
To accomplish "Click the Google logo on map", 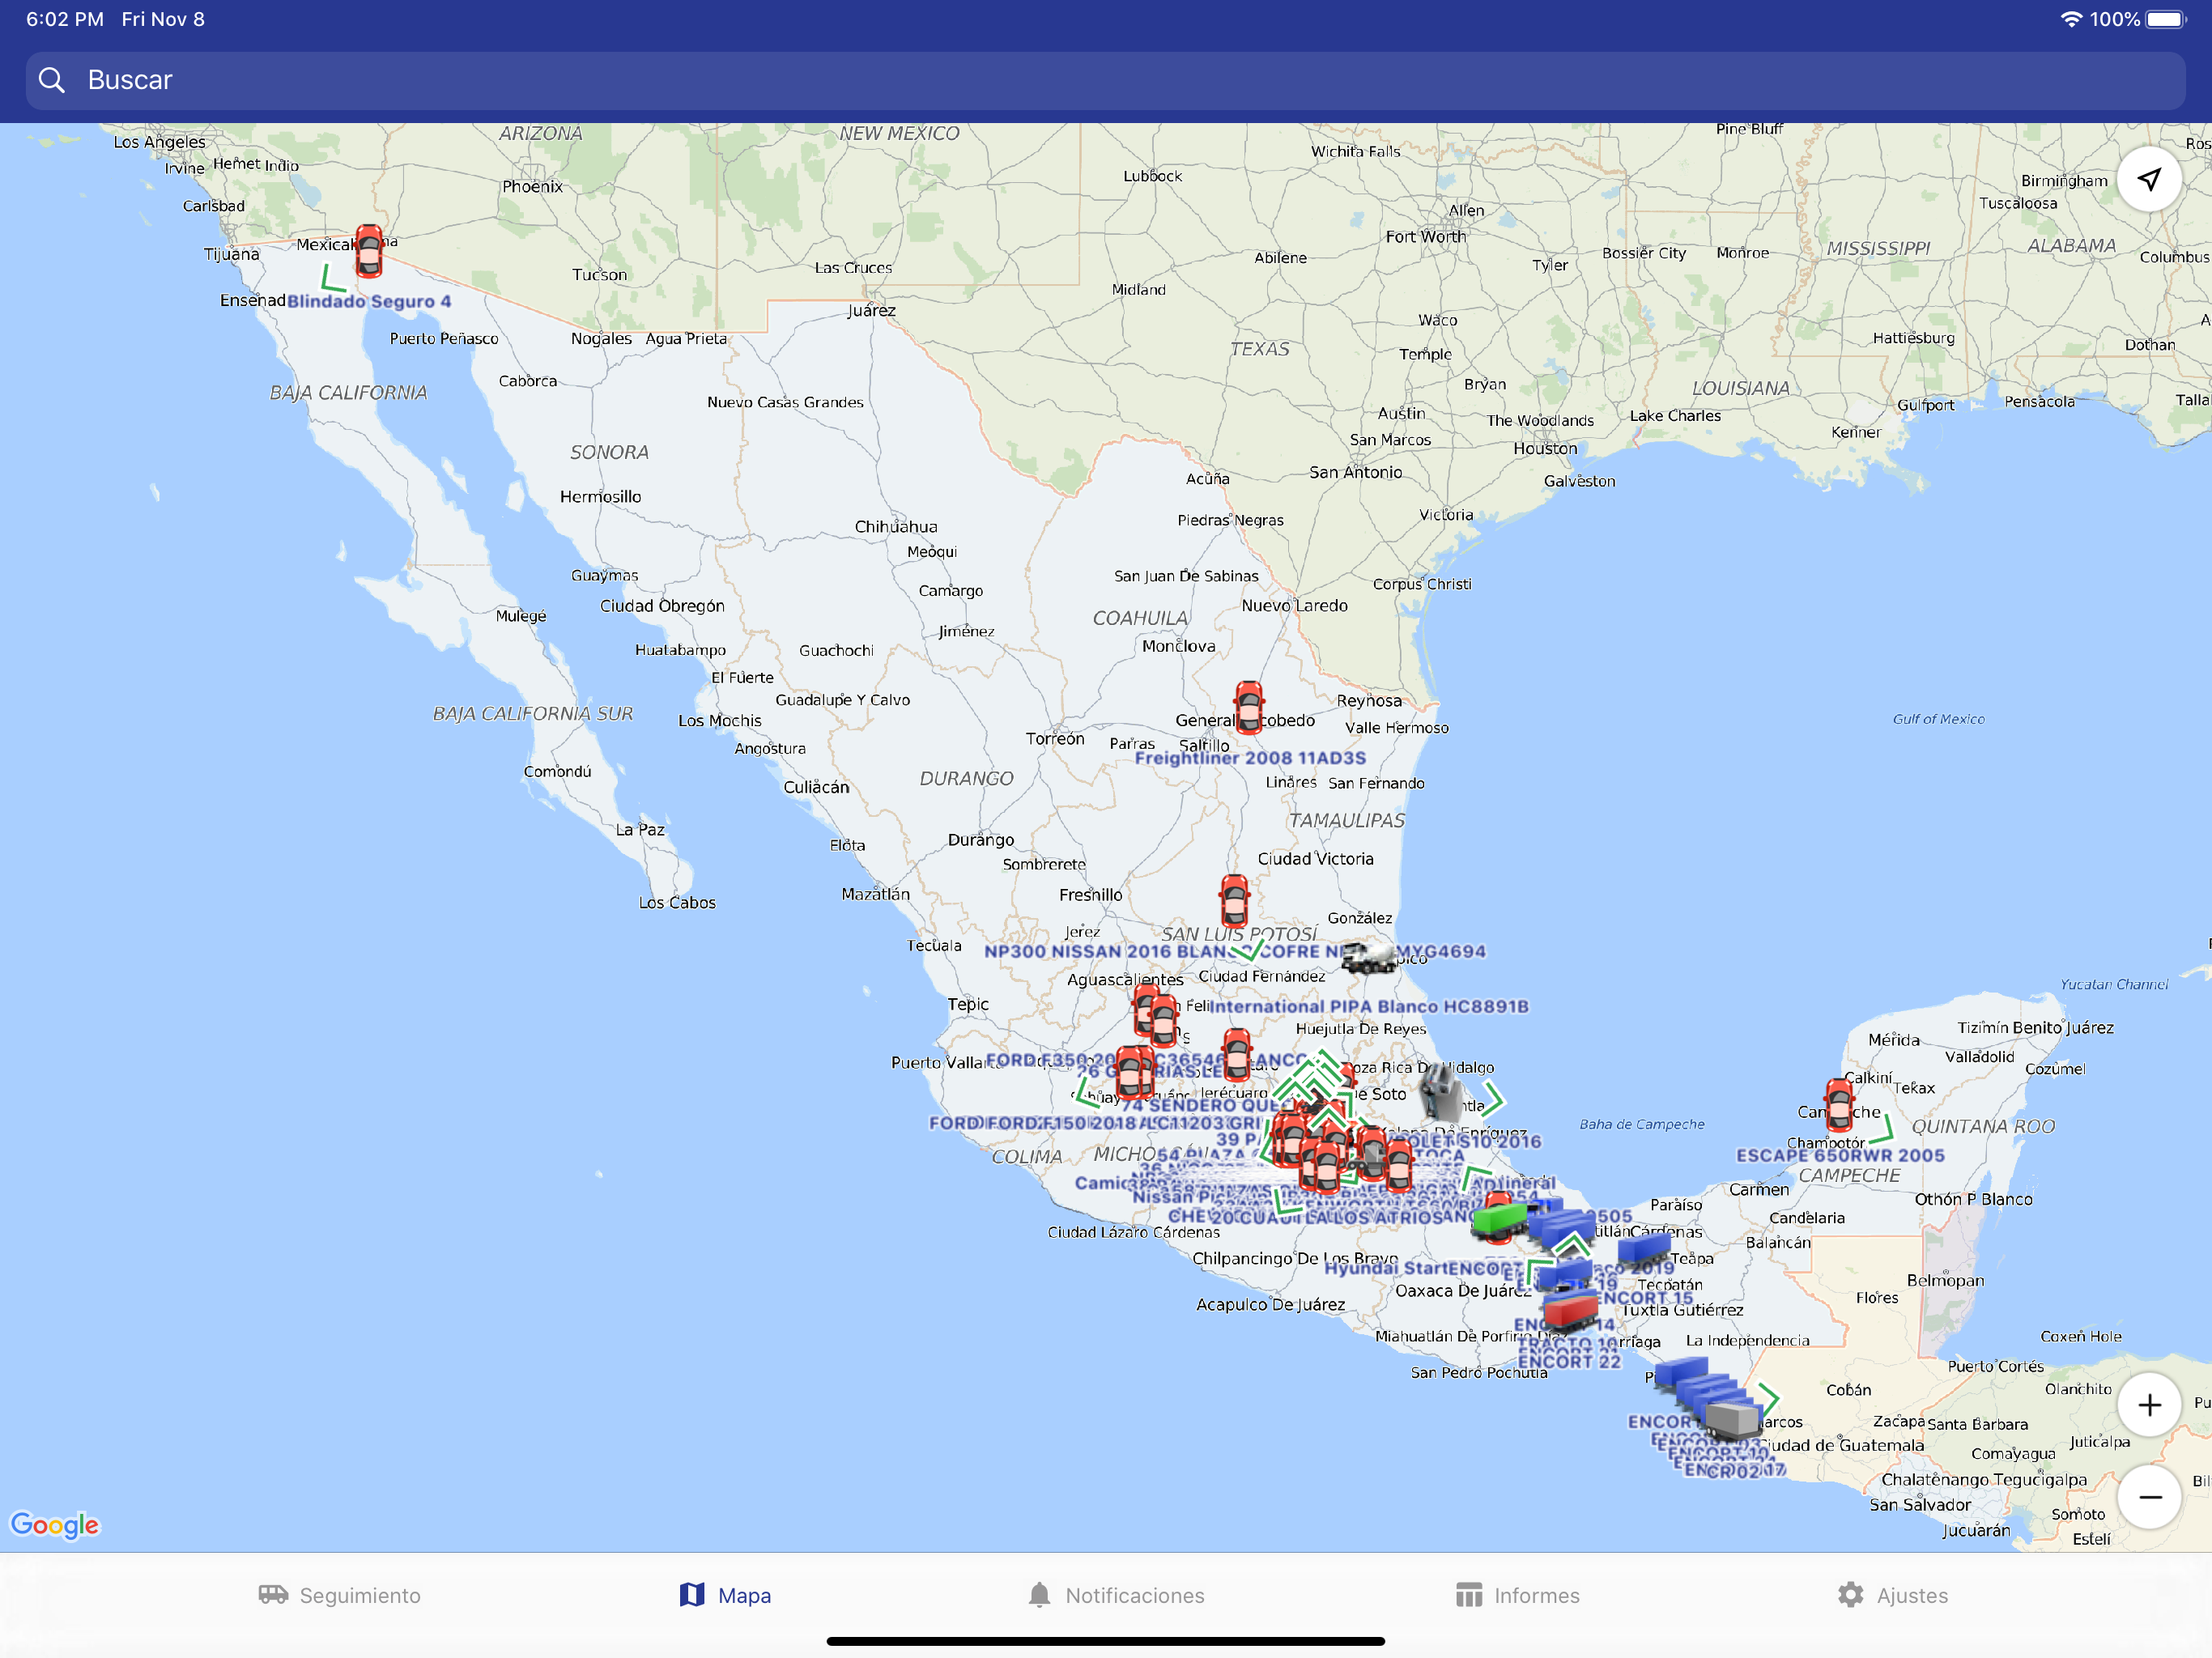I will pyautogui.click(x=54, y=1524).
